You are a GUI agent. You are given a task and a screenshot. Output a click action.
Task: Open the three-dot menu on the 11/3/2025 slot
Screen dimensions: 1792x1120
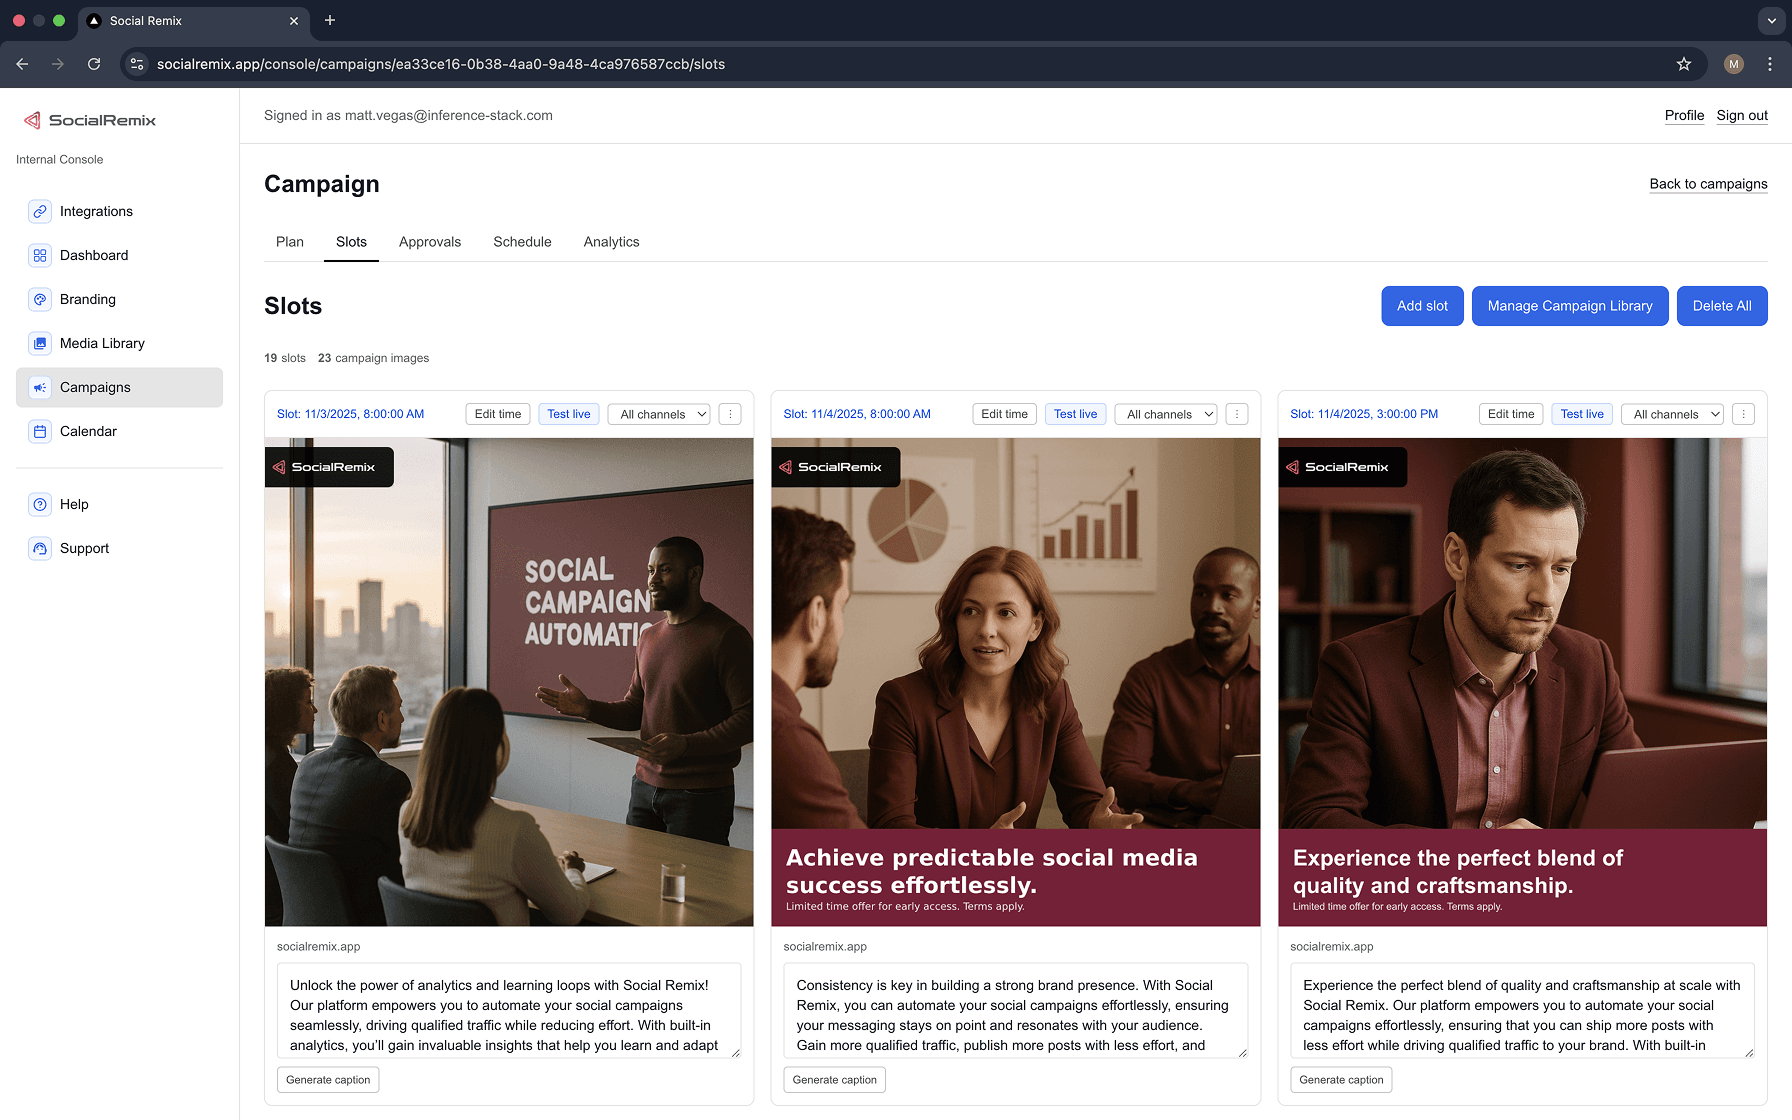[x=730, y=414]
